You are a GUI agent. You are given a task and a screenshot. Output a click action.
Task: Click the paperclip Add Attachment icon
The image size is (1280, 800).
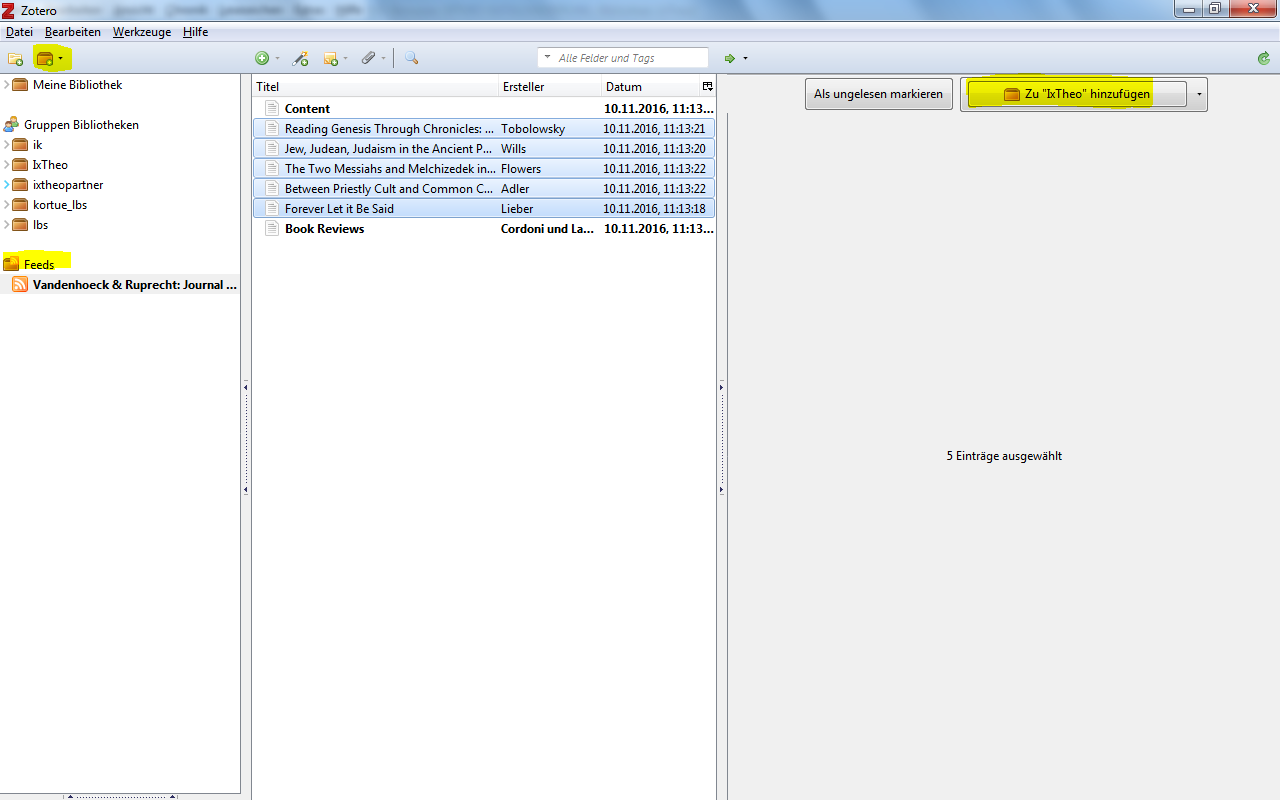tap(368, 59)
